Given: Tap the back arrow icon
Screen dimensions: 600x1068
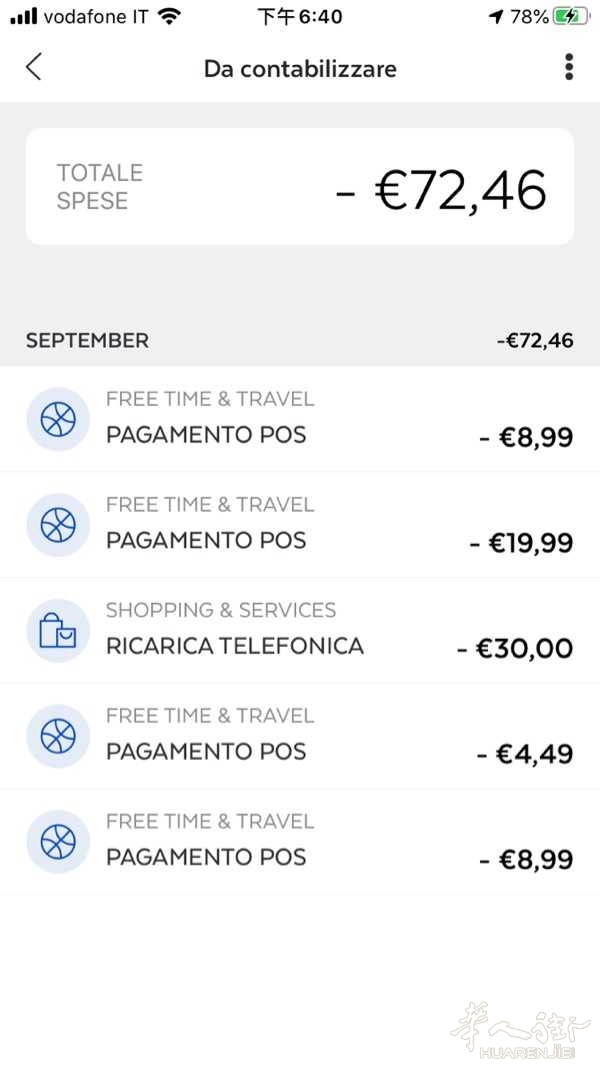Looking at the screenshot, I should click(x=34, y=67).
